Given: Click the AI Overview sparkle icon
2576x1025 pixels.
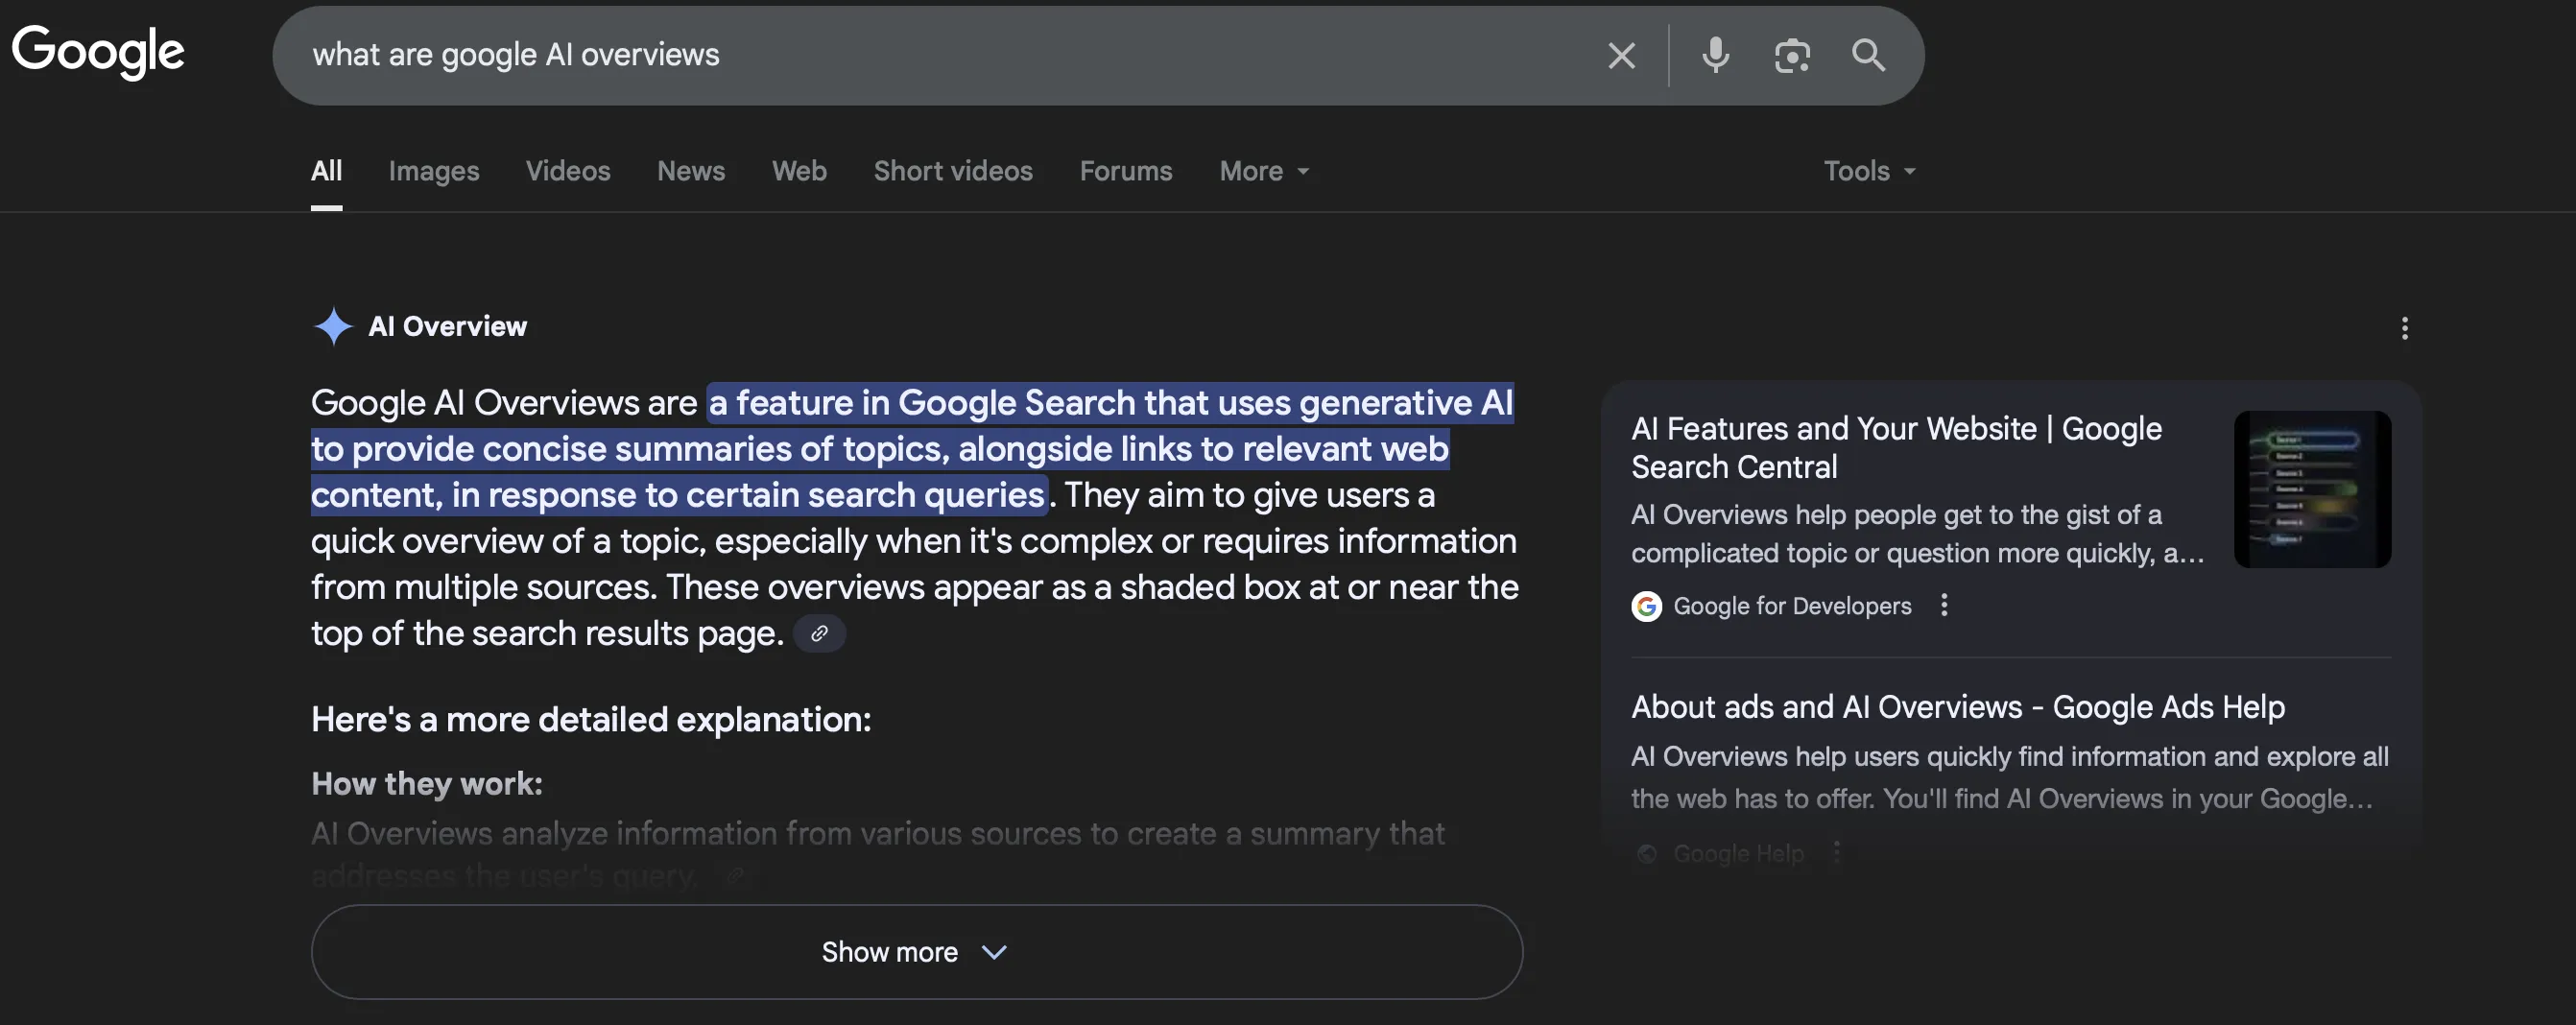Looking at the screenshot, I should pyautogui.click(x=333, y=326).
